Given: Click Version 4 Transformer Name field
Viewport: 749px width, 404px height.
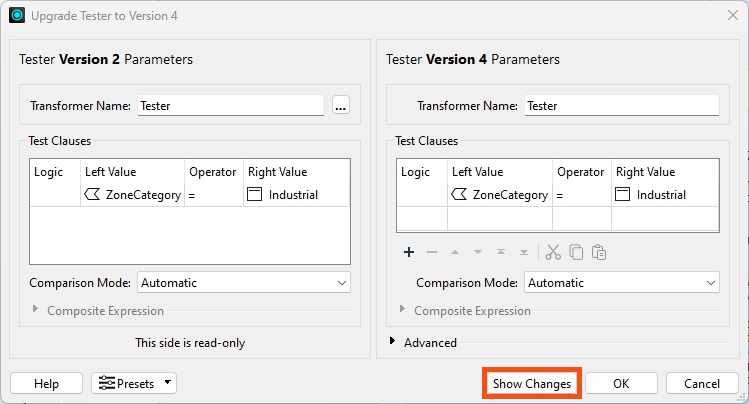Looking at the screenshot, I should tap(620, 105).
